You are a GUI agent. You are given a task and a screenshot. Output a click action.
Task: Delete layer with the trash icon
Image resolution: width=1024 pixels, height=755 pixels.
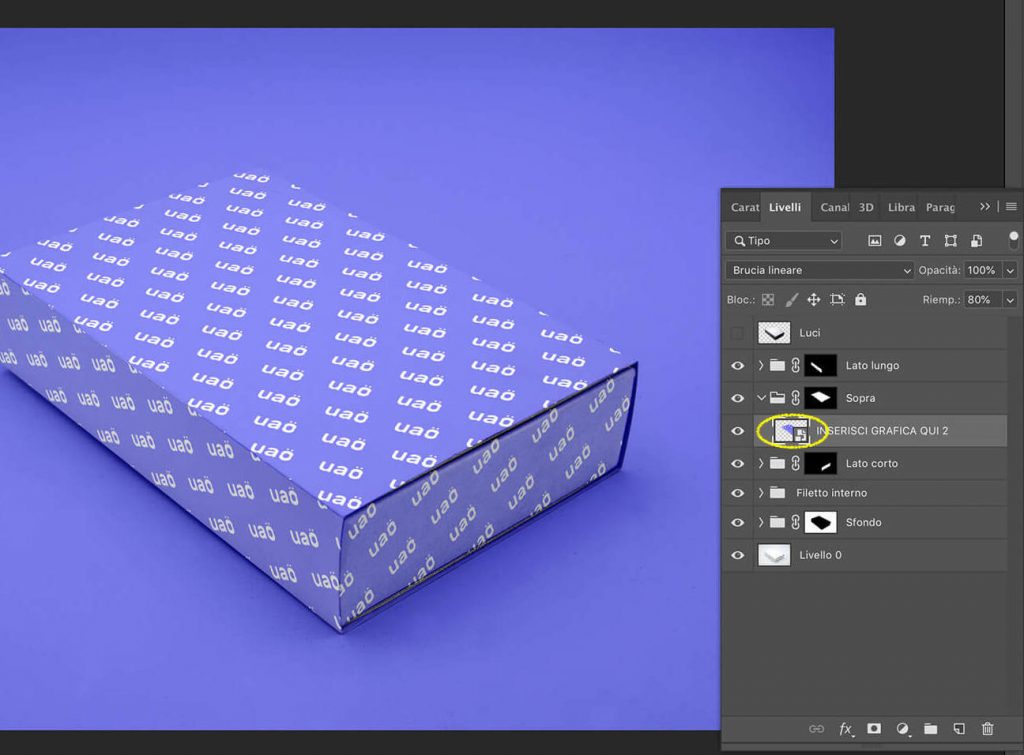988,729
